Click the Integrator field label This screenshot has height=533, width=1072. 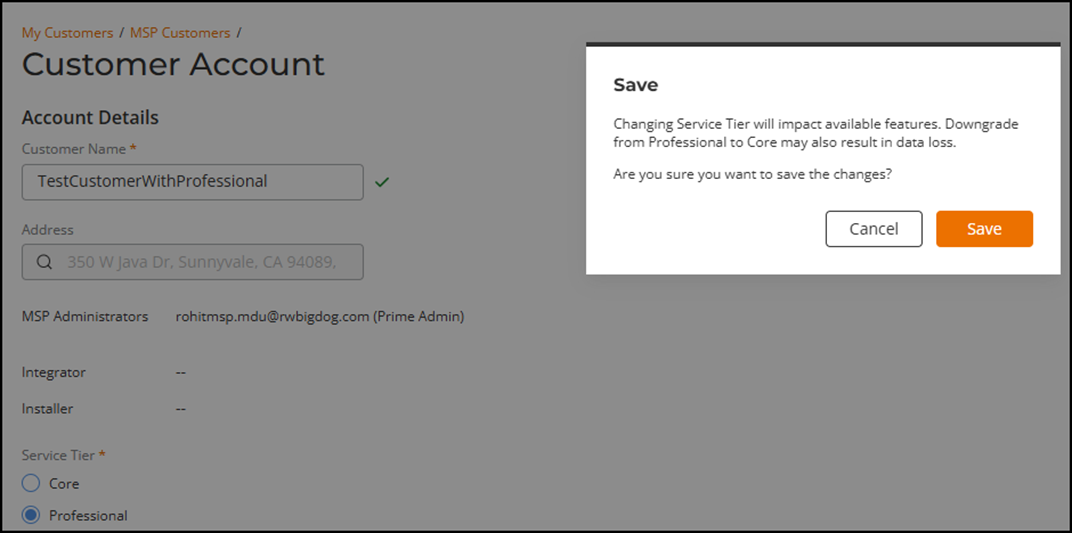54,372
